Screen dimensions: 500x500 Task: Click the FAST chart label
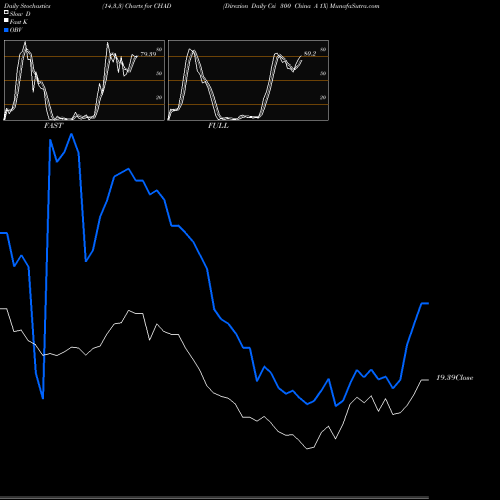coord(53,126)
